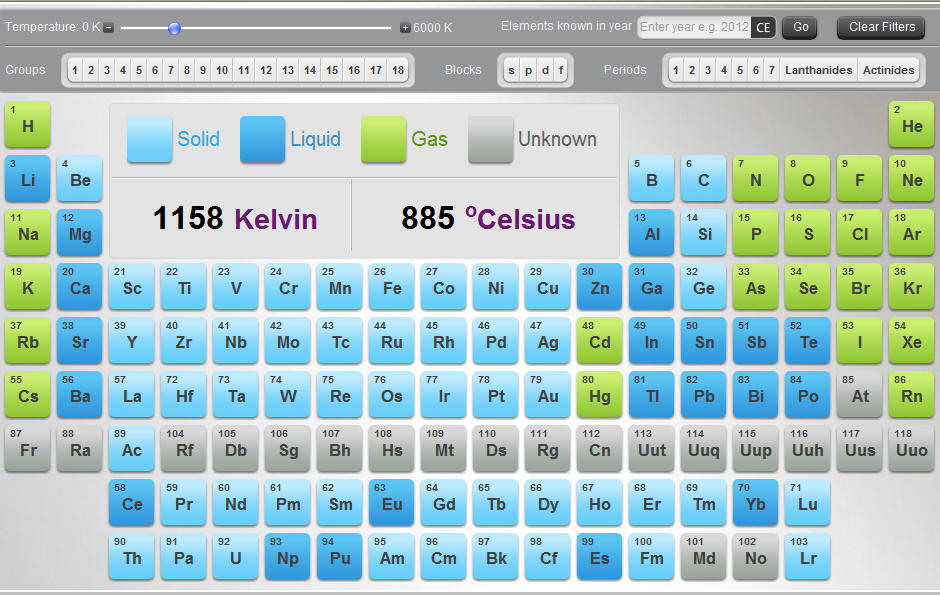Select the p block filter
Screen dimensions: 940x595
tap(528, 70)
